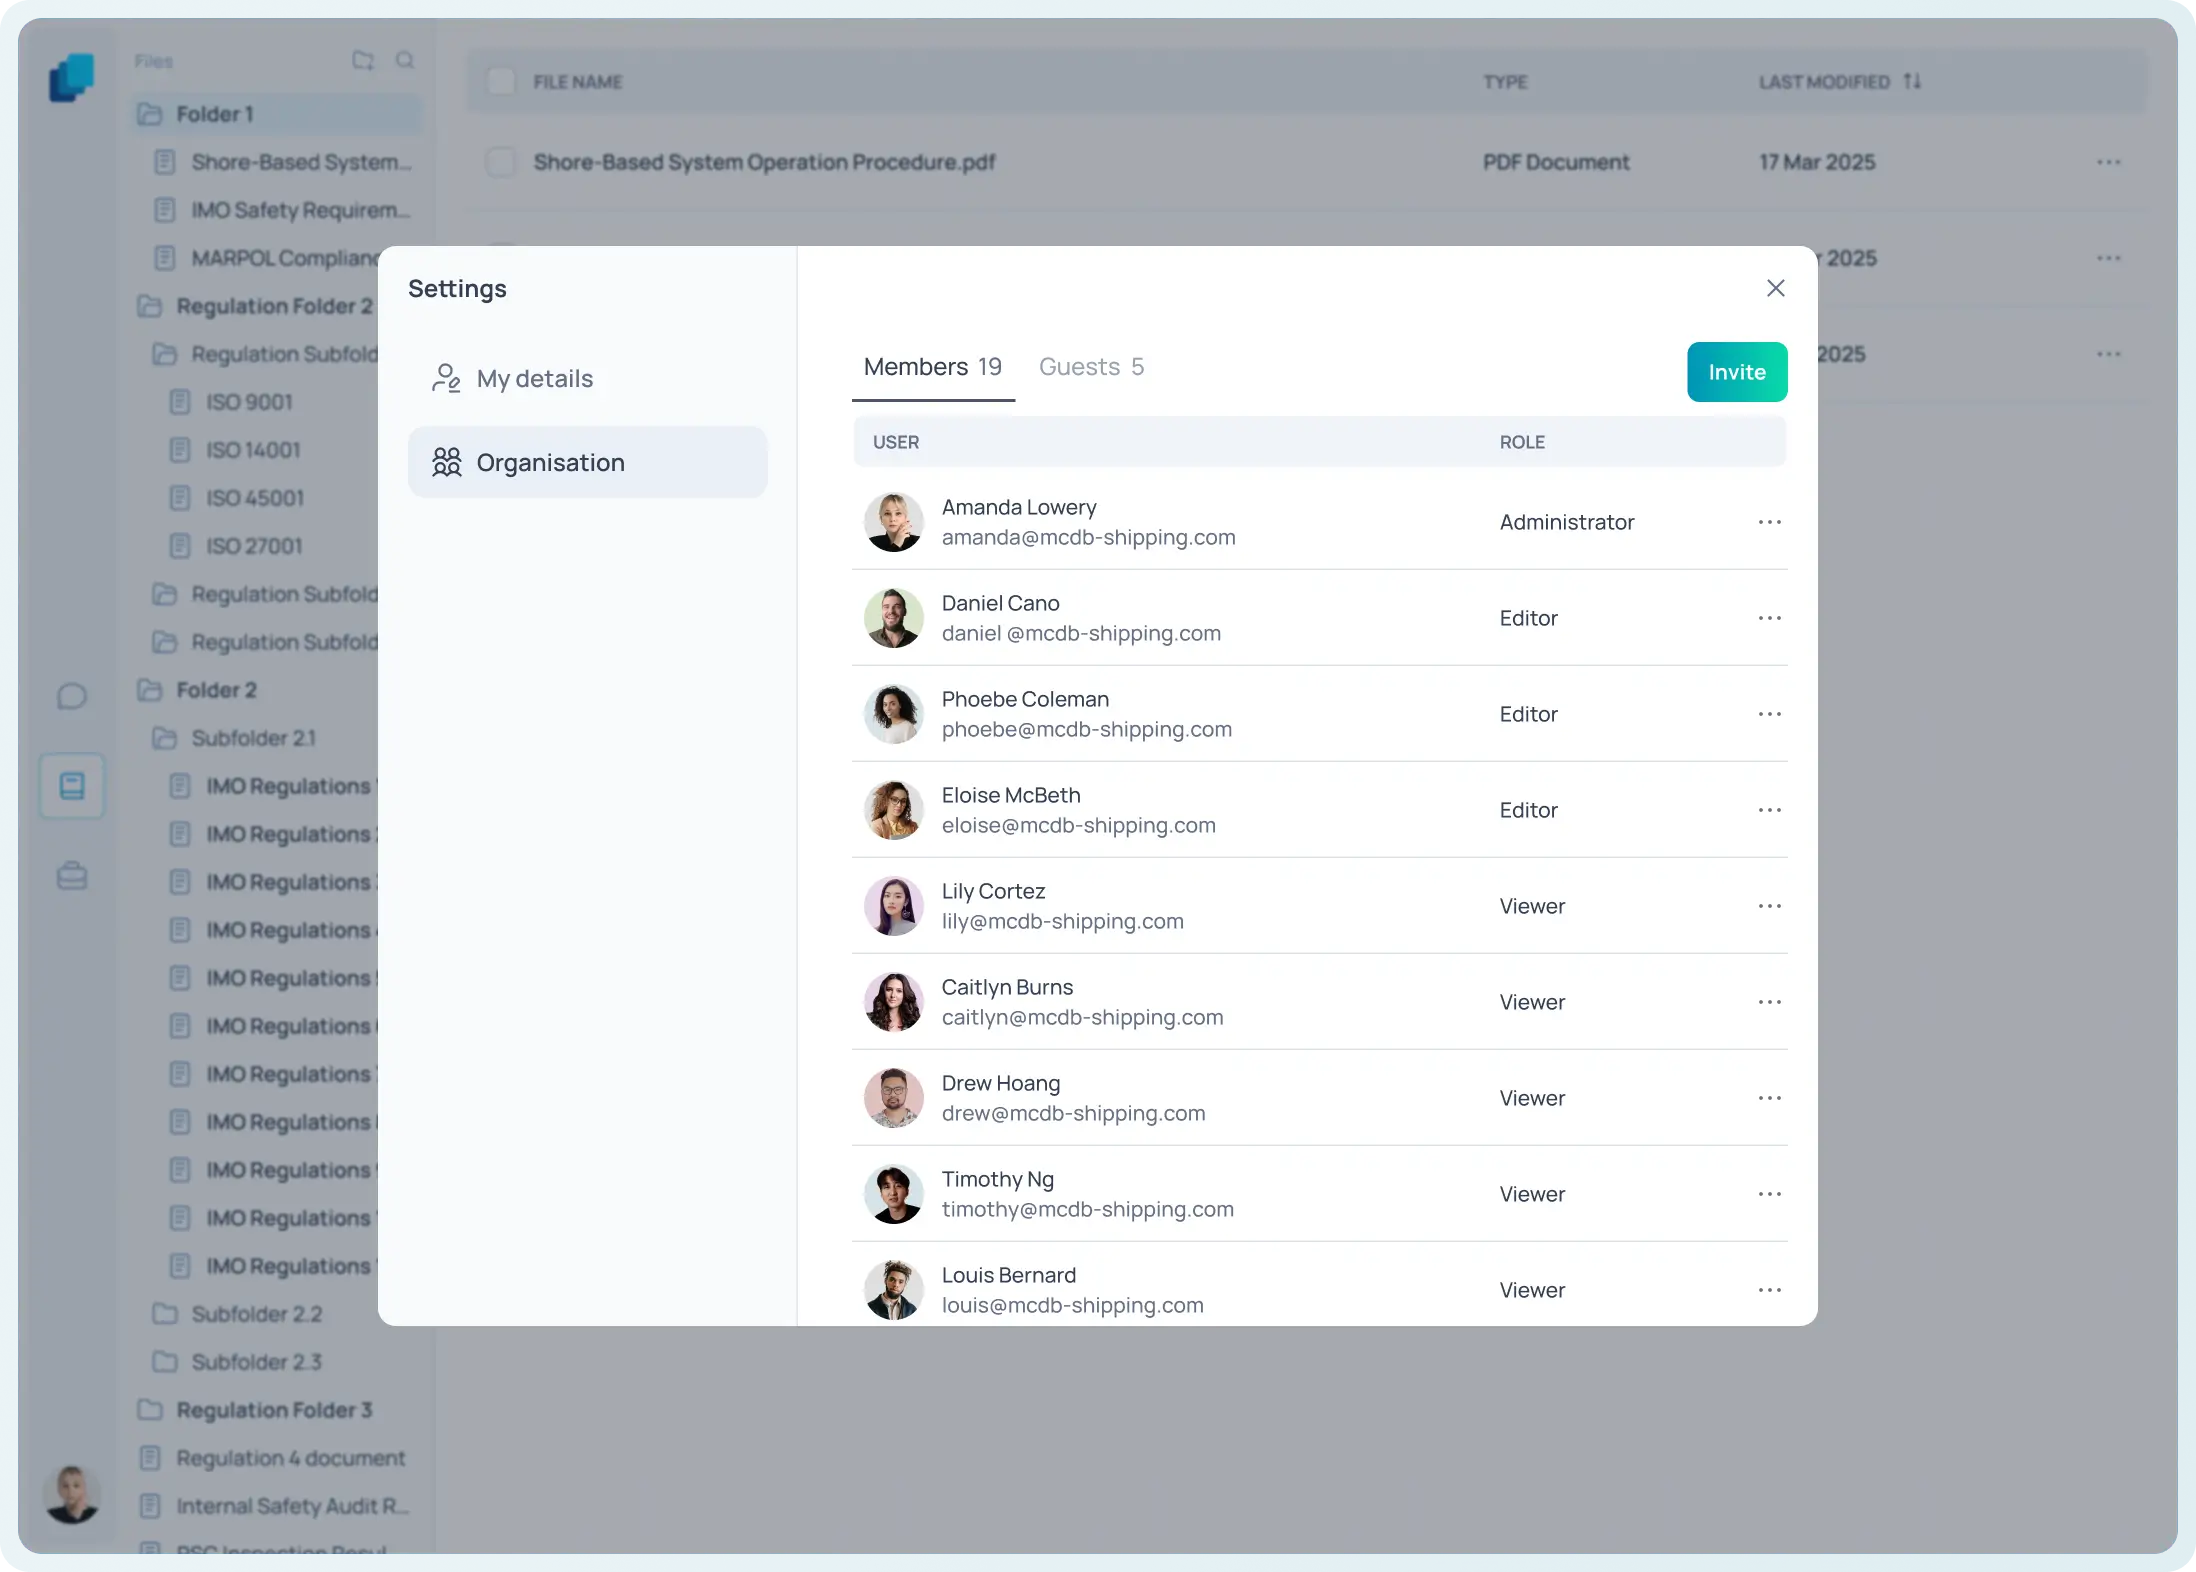Click the ROLE column header
Image resolution: width=2196 pixels, height=1572 pixels.
pos(1522,442)
